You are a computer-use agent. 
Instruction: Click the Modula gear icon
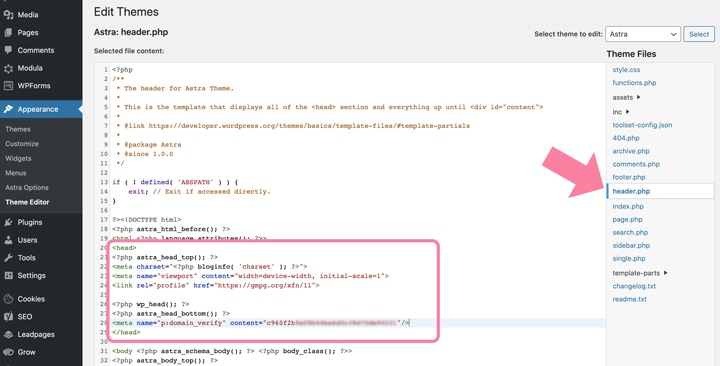8,68
